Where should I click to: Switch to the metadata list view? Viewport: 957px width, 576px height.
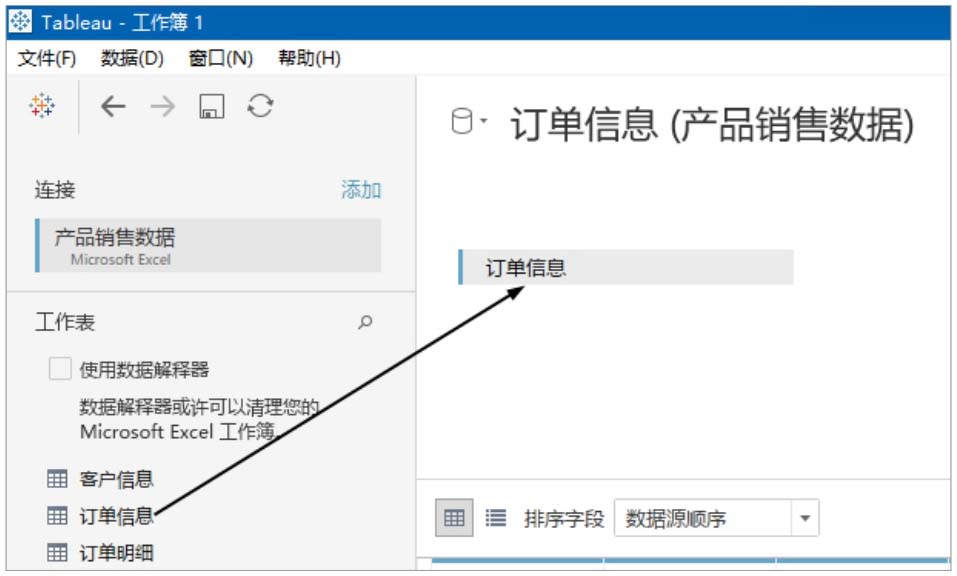pyautogui.click(x=496, y=518)
